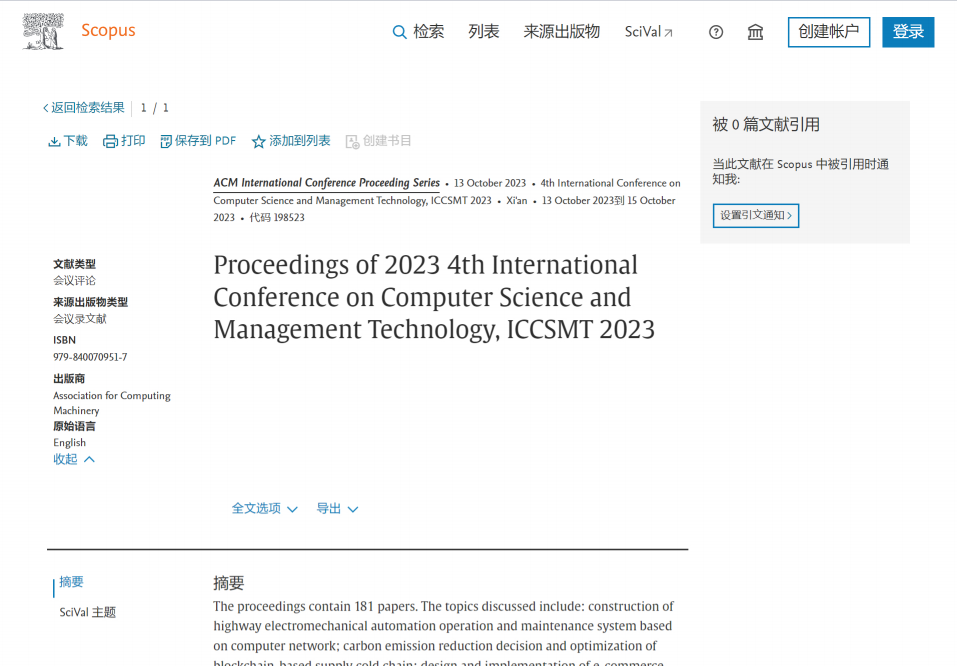The height and width of the screenshot is (666, 957).
Task: Open the 列表 lists menu
Action: coord(483,32)
